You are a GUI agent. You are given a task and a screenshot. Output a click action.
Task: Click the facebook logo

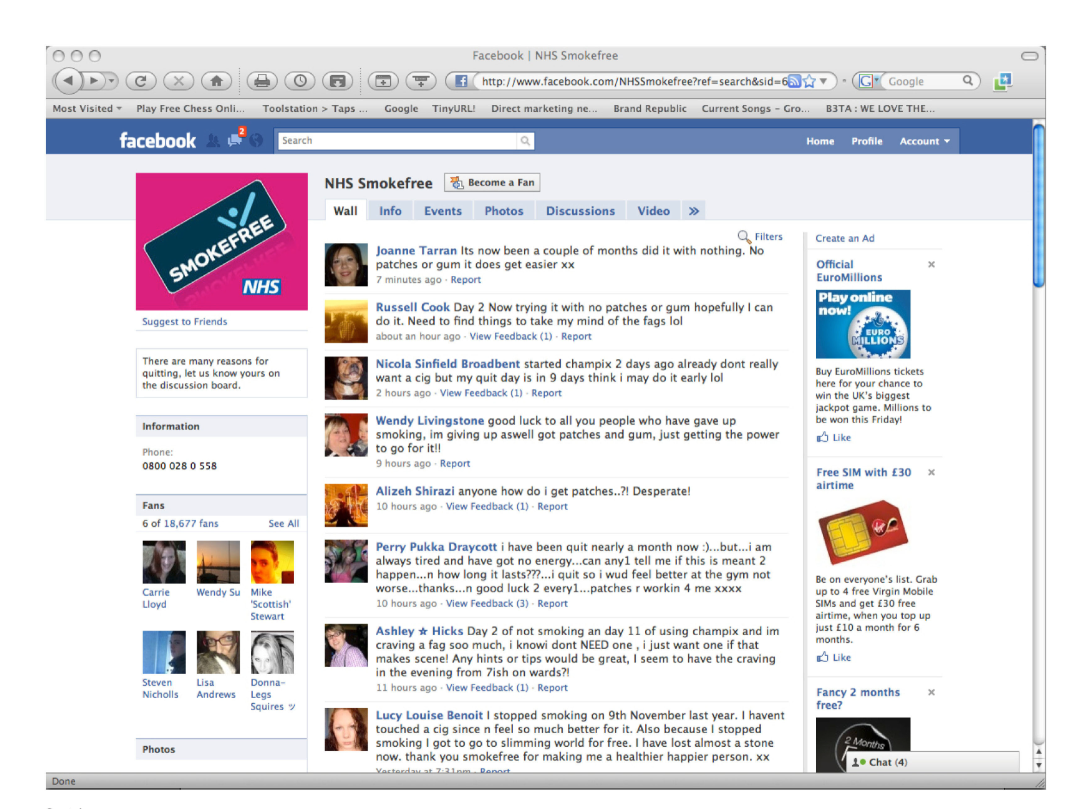click(157, 141)
